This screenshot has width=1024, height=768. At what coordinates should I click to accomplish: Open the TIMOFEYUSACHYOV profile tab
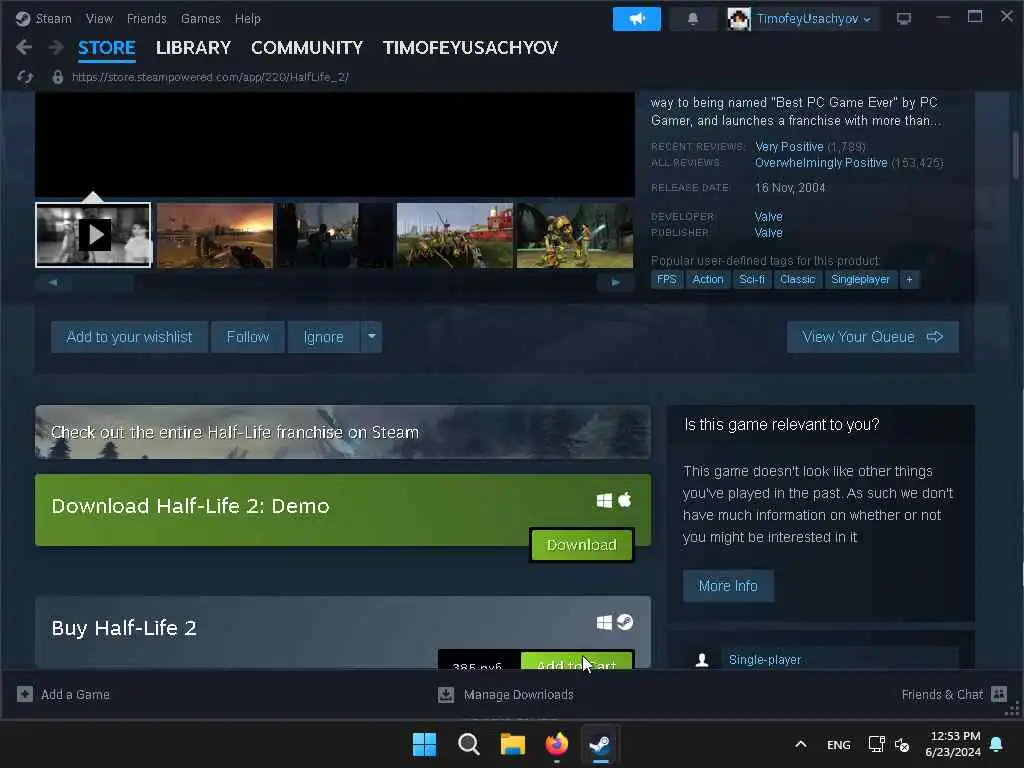click(x=470, y=48)
